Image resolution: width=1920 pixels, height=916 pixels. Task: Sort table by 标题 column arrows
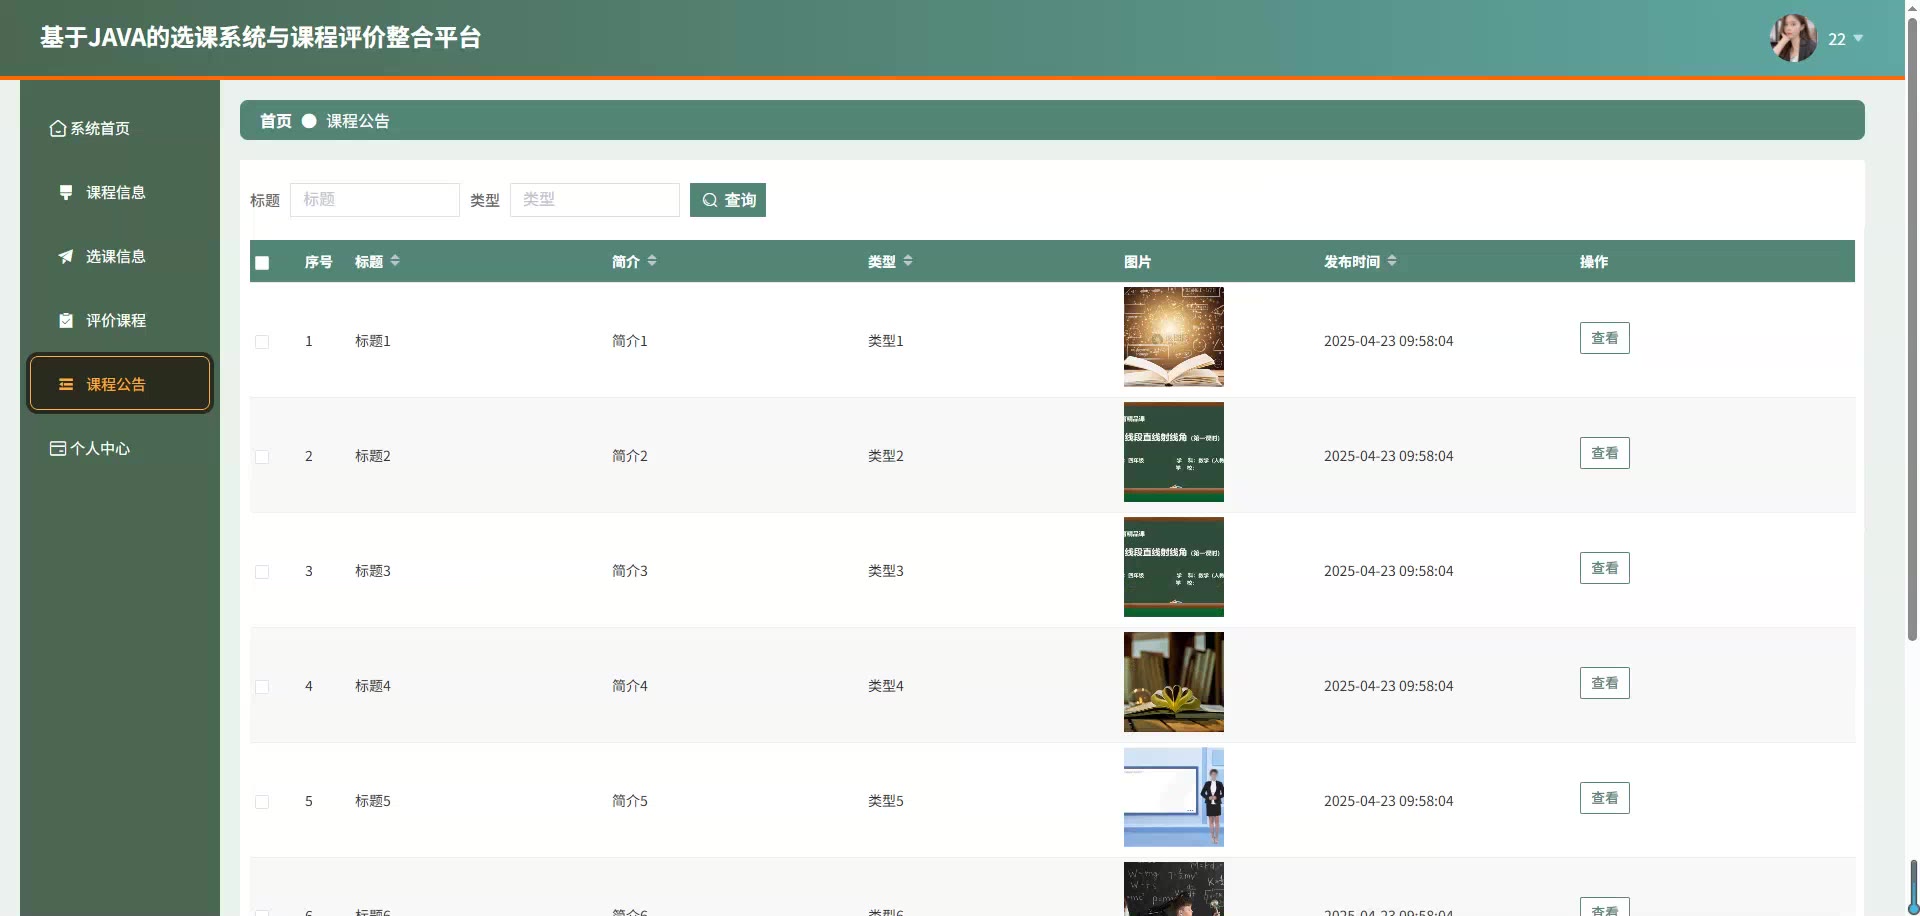point(395,261)
